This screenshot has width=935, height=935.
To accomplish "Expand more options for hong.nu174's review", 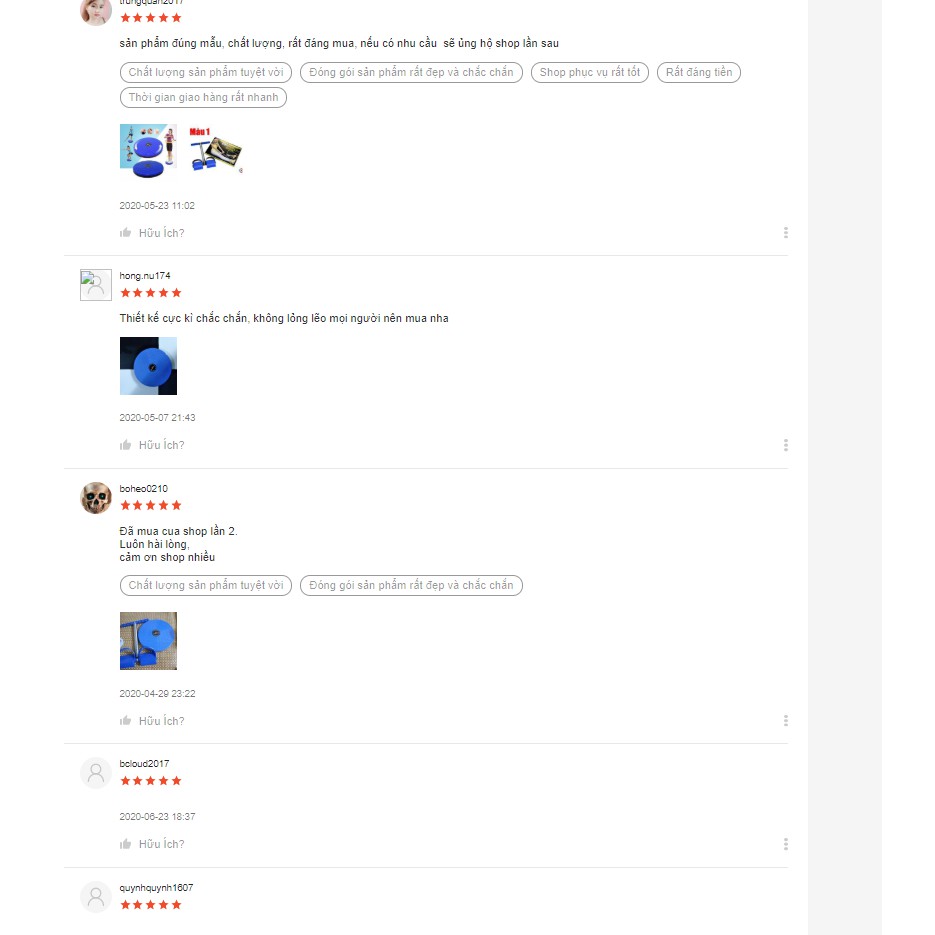I will (786, 445).
